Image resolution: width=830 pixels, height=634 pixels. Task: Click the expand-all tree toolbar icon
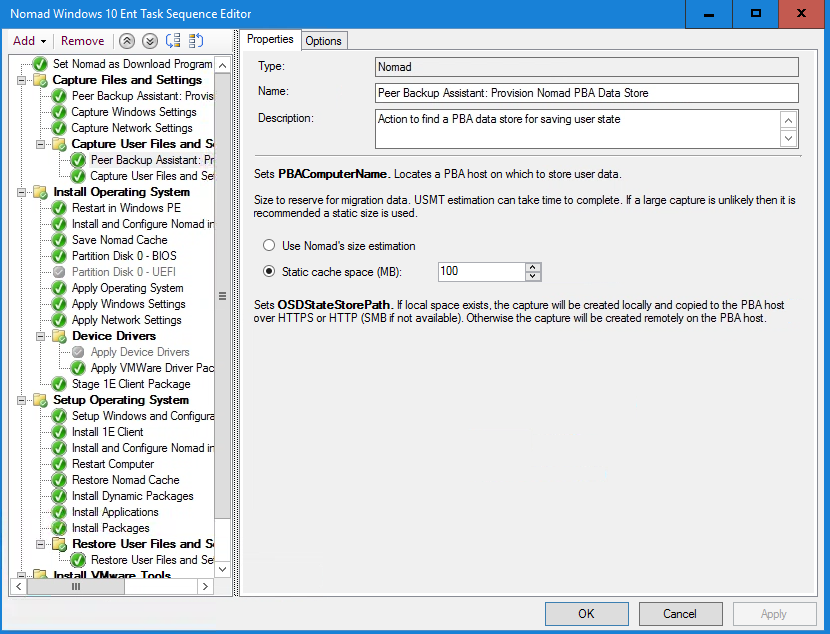(173, 41)
